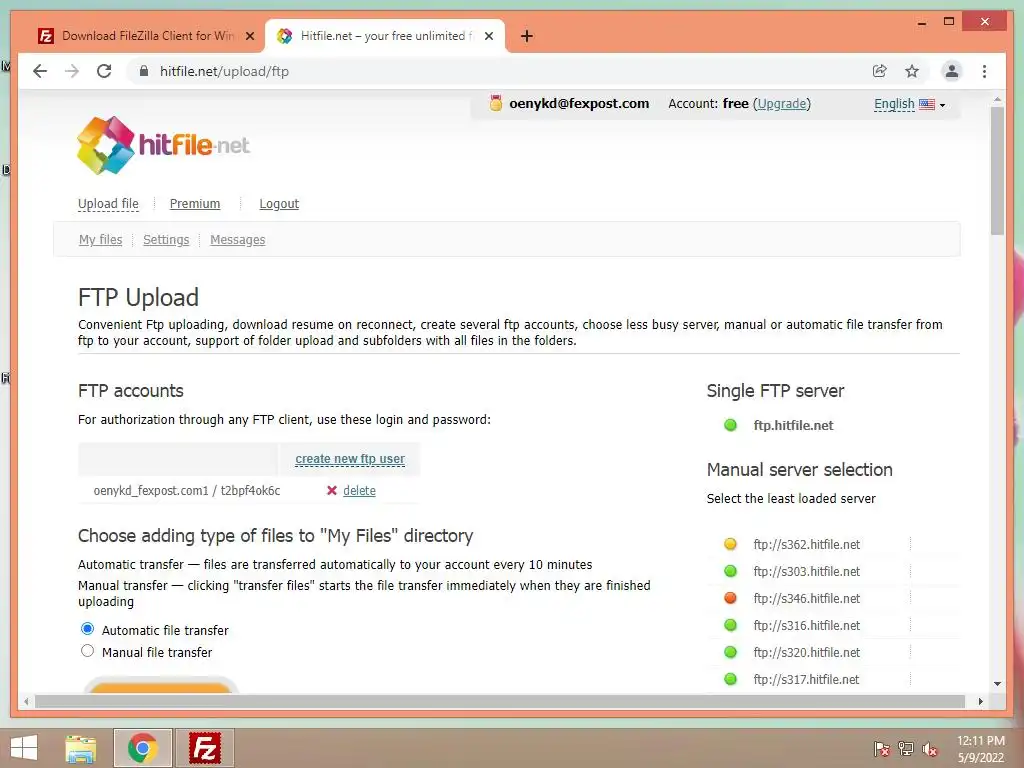Click green status dot for s320 server
Screen dimensions: 1024x768
click(x=730, y=652)
